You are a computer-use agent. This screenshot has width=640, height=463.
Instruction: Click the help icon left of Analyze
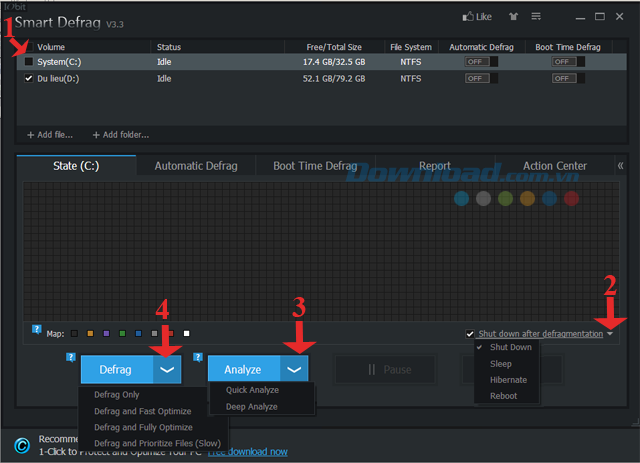point(199,357)
